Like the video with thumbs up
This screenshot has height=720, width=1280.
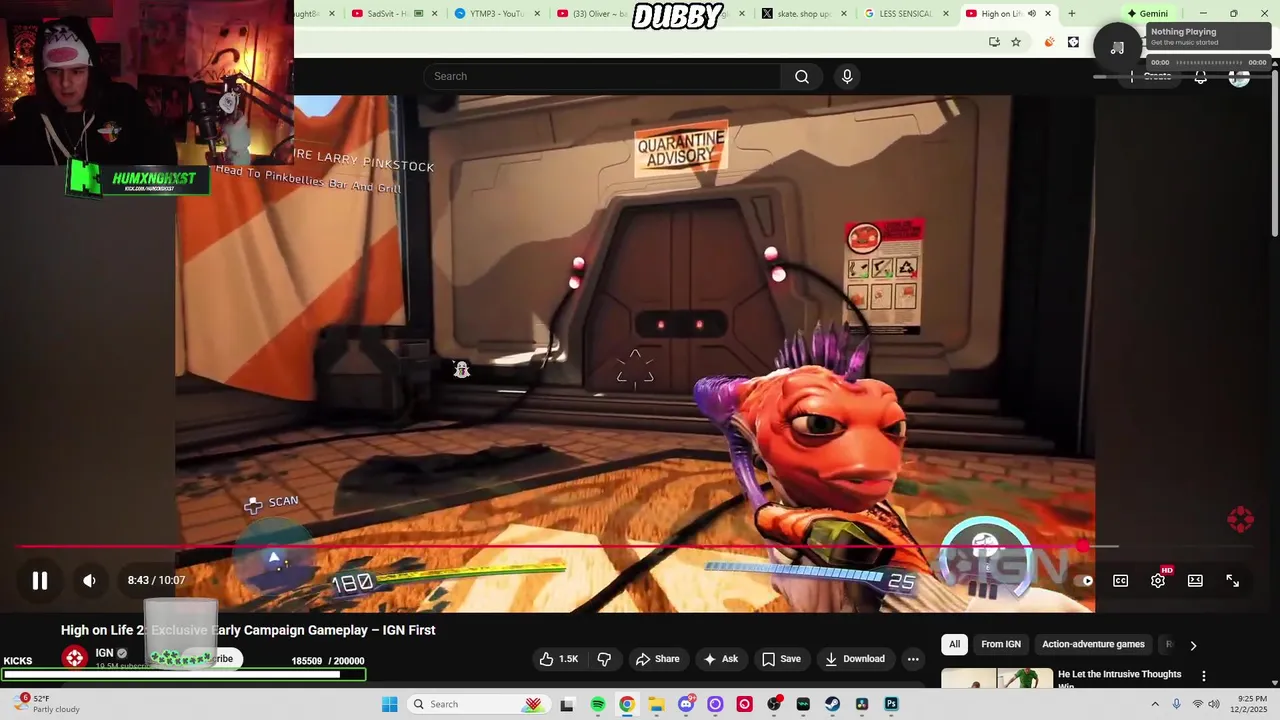click(x=559, y=659)
